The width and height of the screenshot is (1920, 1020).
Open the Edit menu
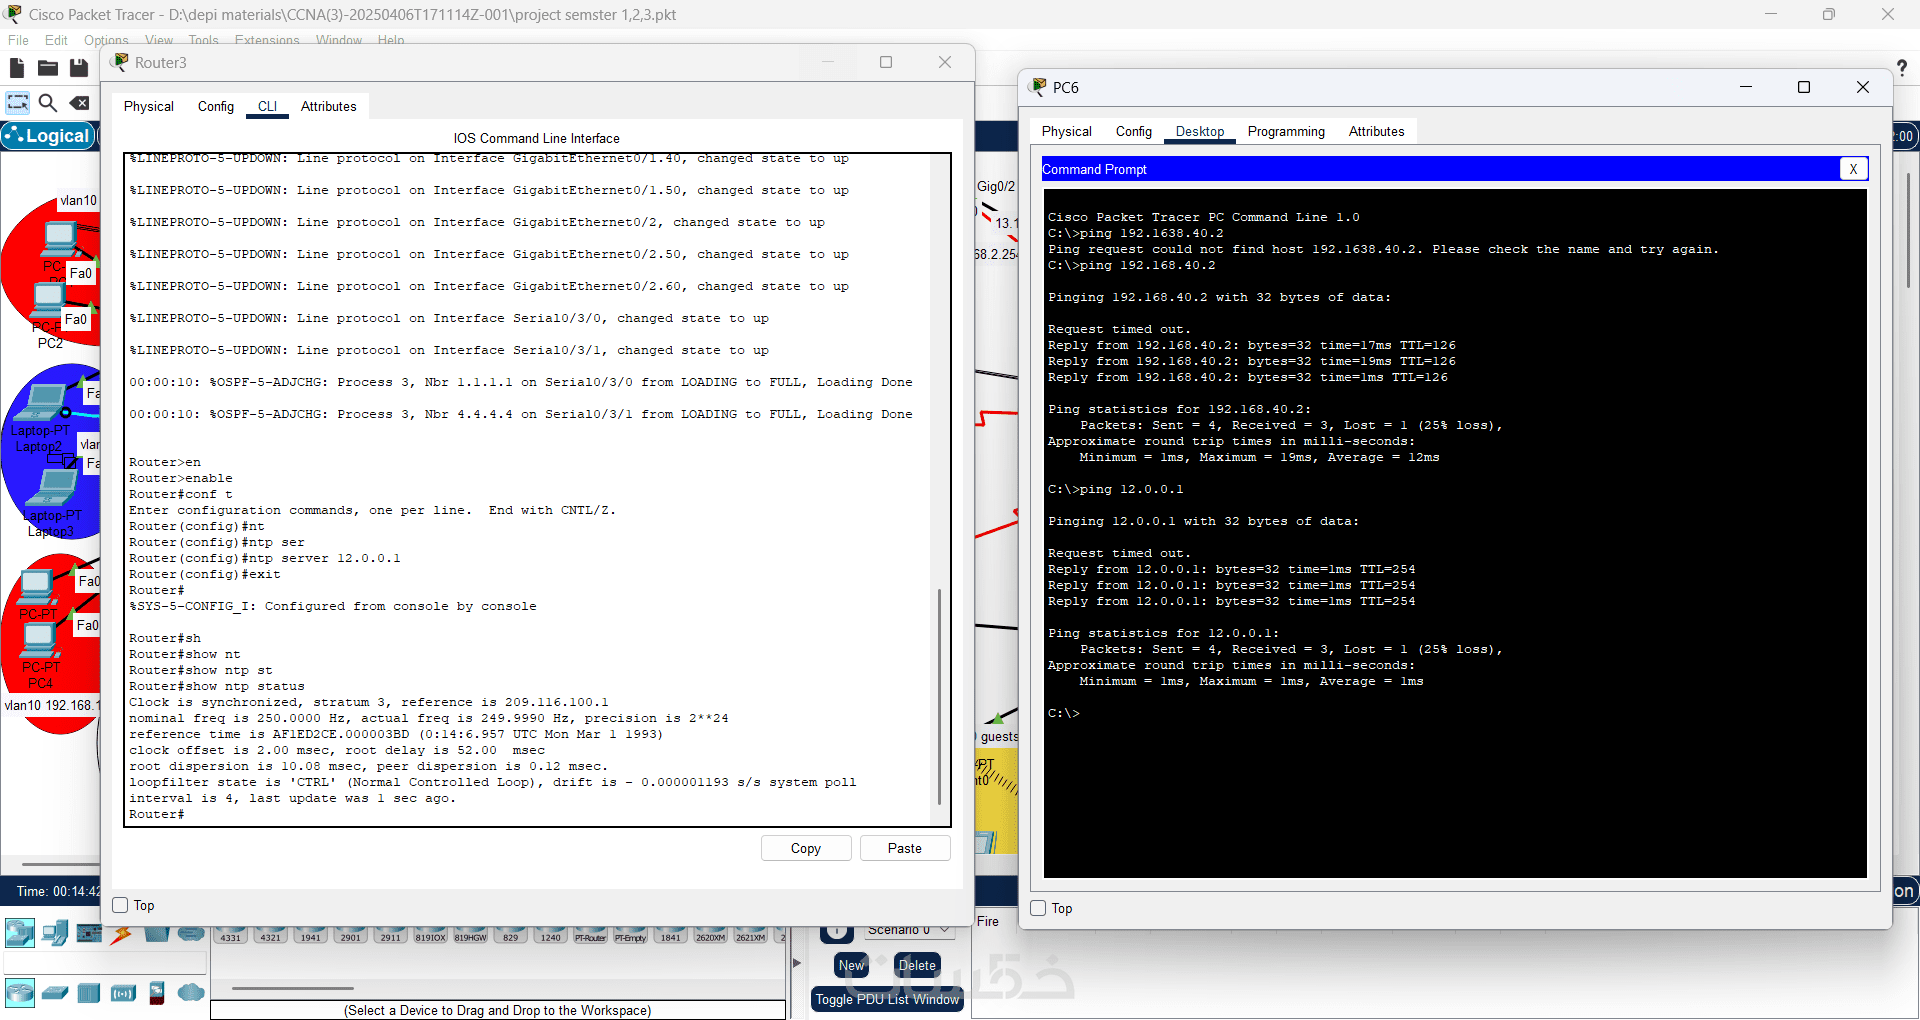pyautogui.click(x=56, y=40)
